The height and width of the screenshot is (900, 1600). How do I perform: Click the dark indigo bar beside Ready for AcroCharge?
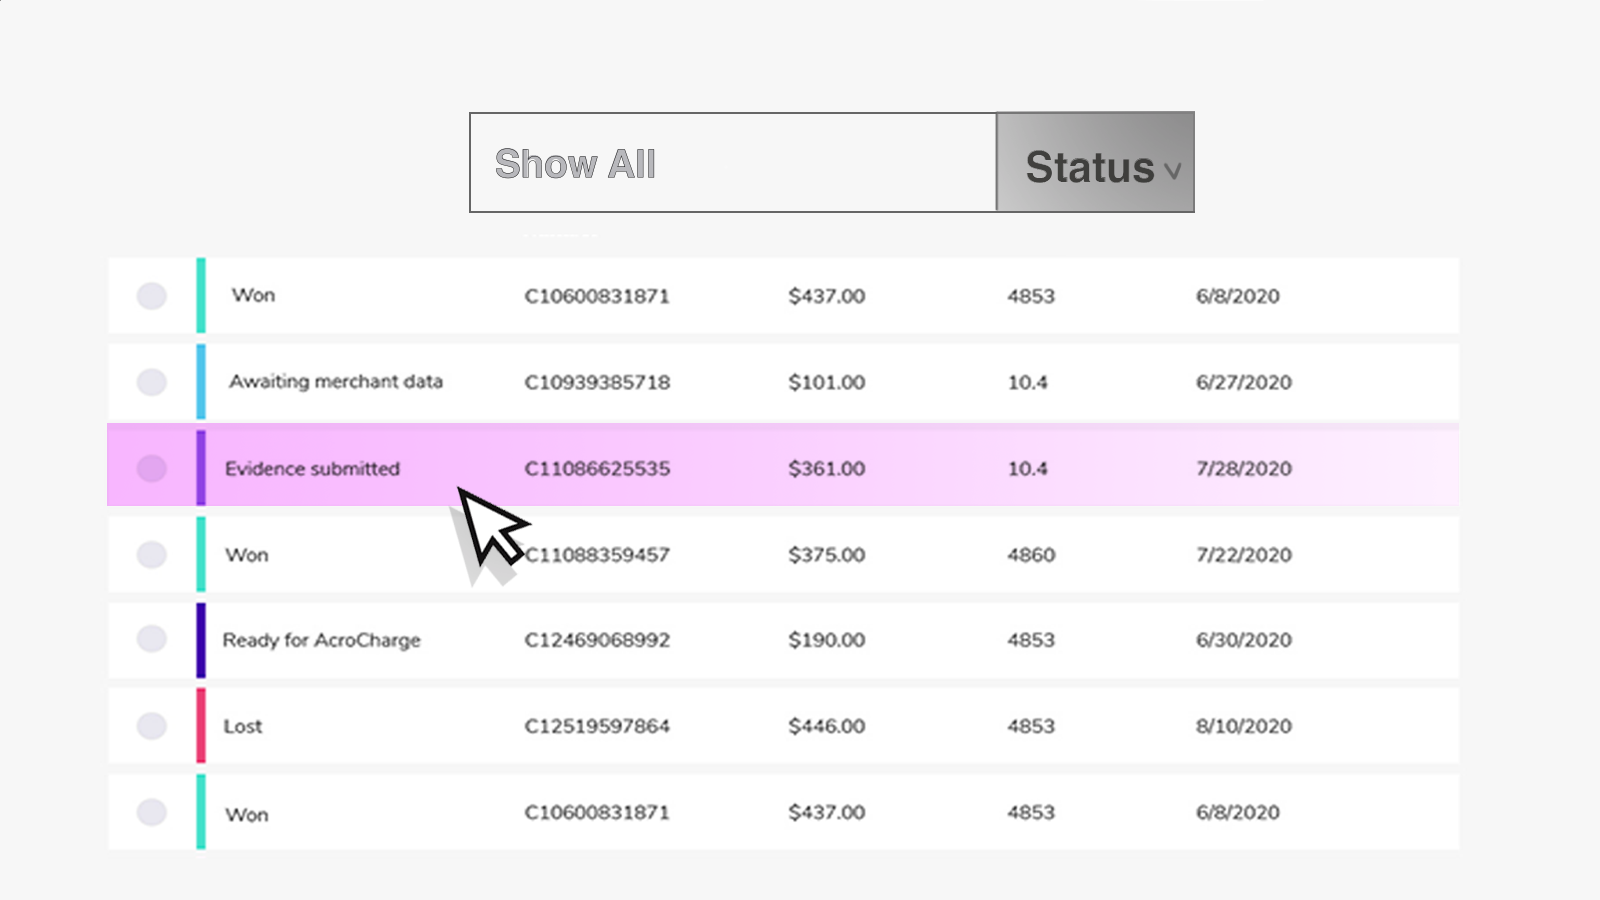click(x=201, y=640)
